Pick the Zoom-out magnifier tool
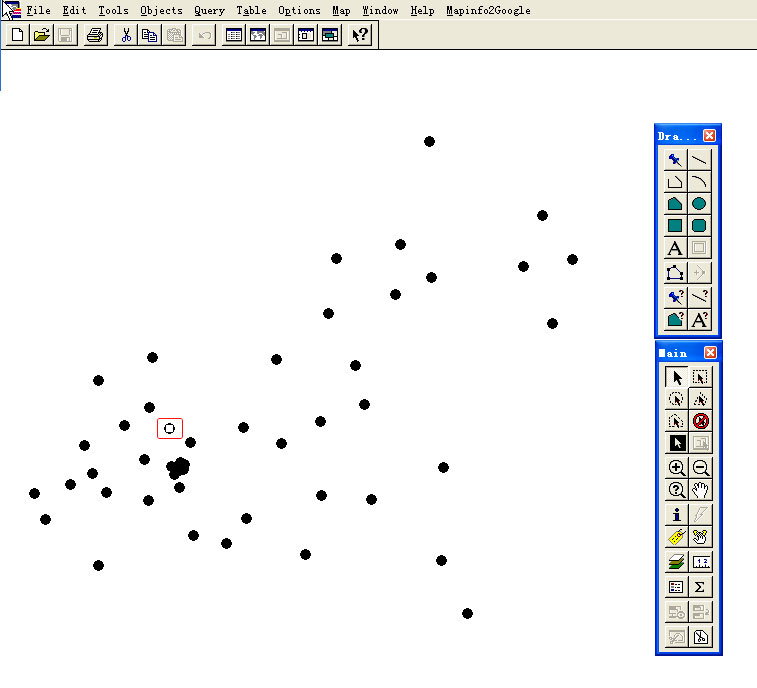This screenshot has height=688, width=757. 700,468
